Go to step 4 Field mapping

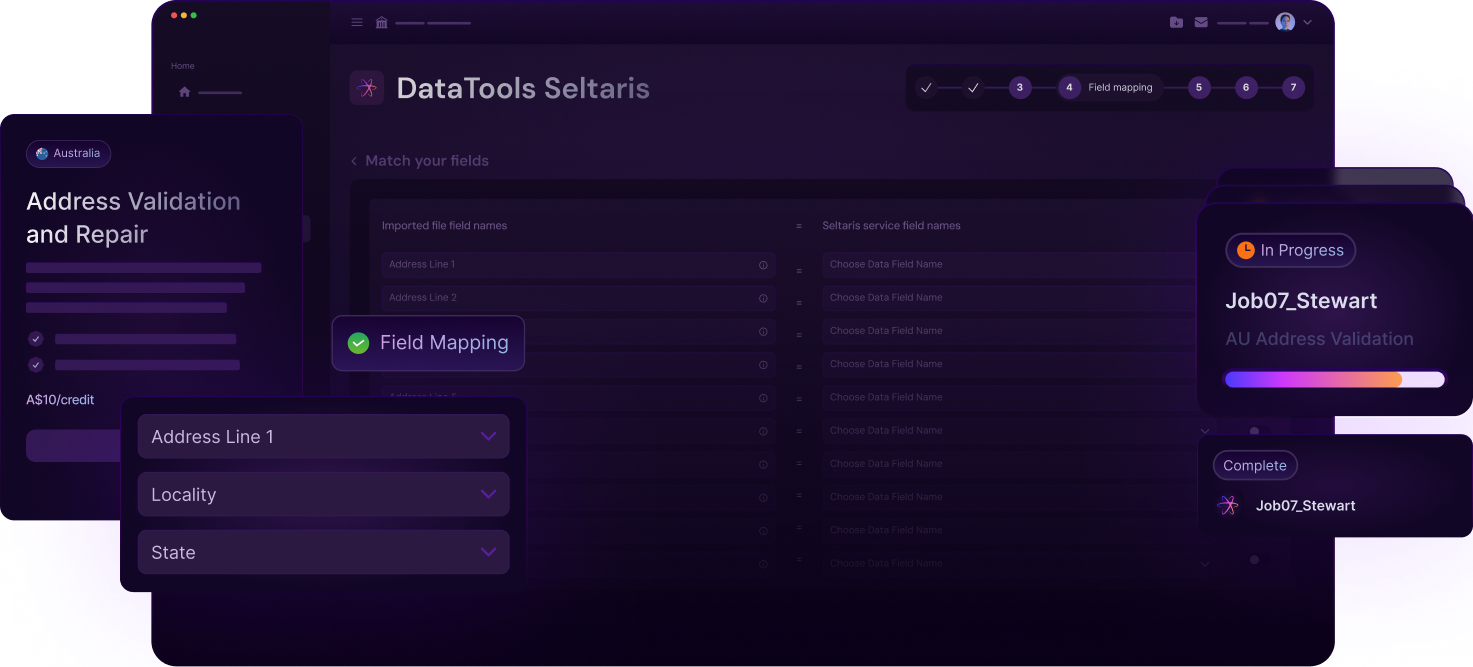1069,88
